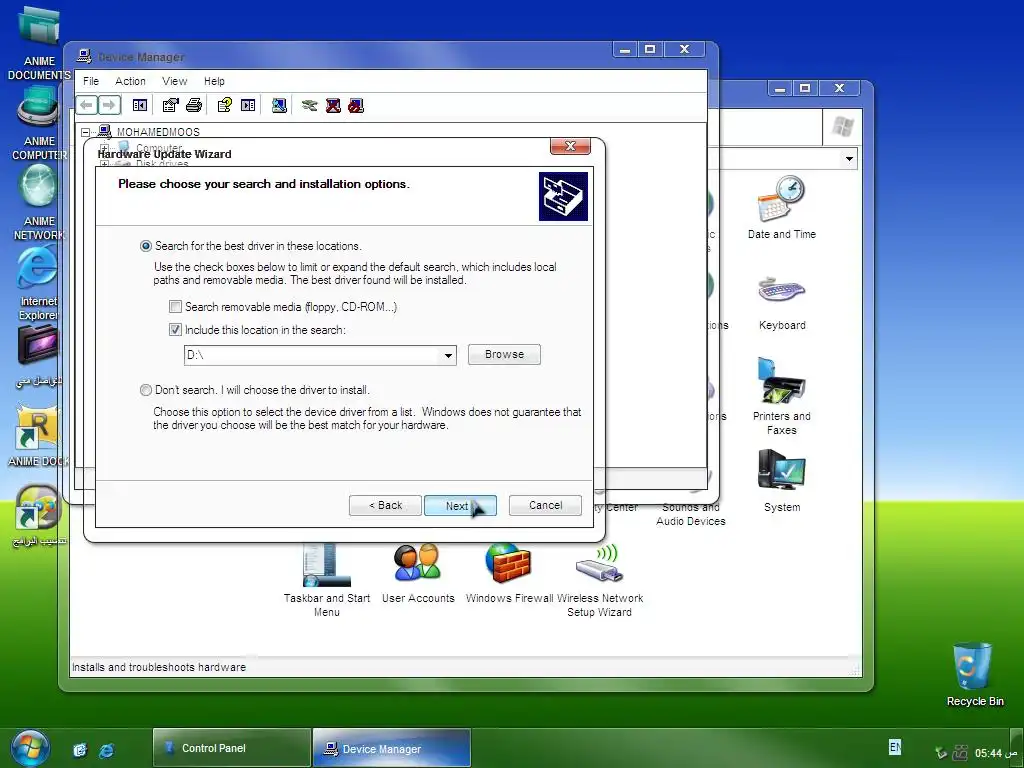This screenshot has width=1024, height=768.
Task: Open the D:\ location dropdown arrow
Action: pos(448,355)
